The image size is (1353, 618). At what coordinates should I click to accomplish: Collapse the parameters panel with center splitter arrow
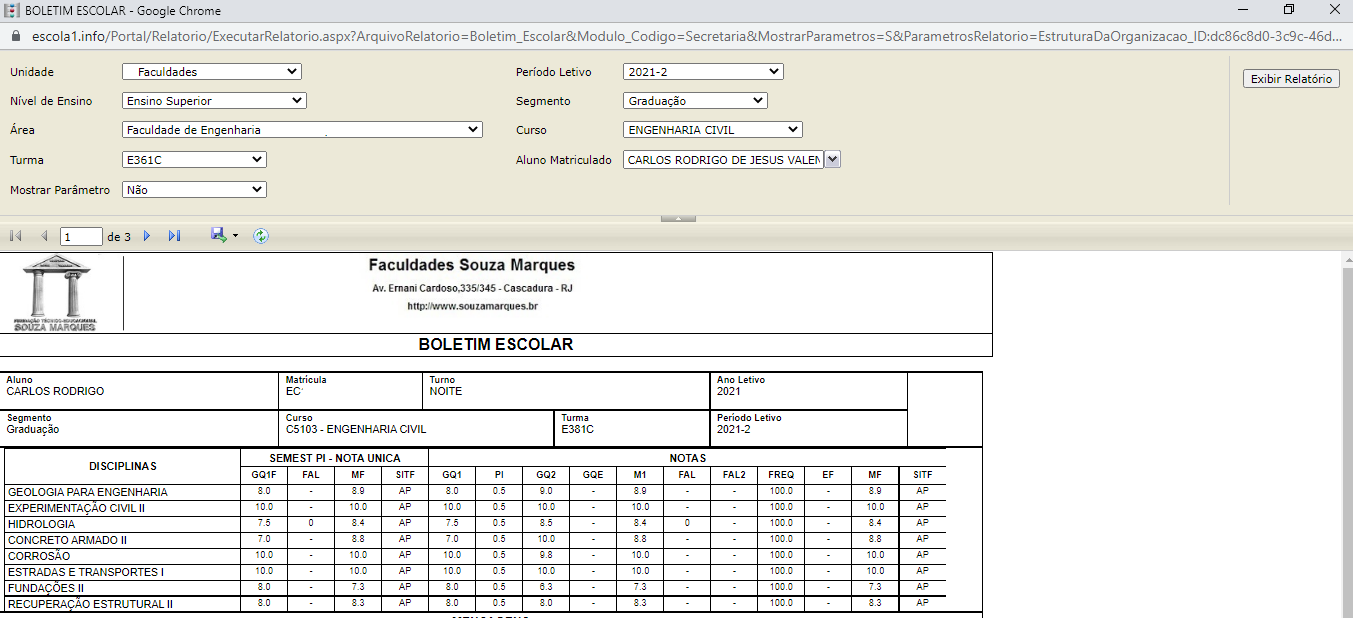point(678,218)
